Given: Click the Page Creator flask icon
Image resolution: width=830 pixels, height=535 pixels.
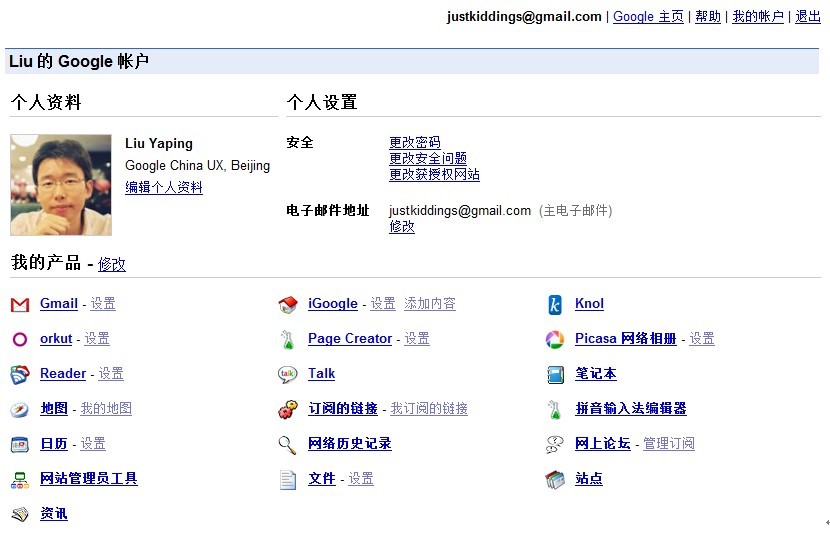Looking at the screenshot, I should pyautogui.click(x=288, y=339).
